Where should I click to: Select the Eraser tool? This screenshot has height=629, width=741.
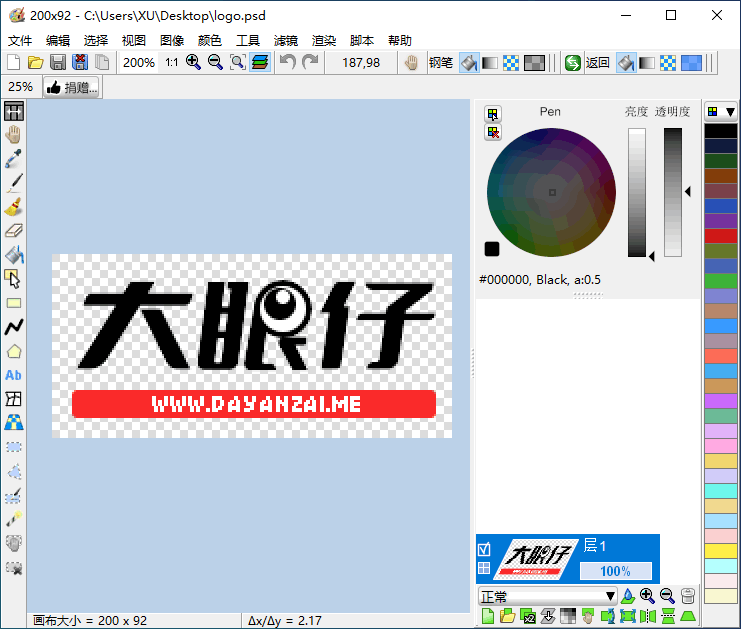[x=14, y=231]
